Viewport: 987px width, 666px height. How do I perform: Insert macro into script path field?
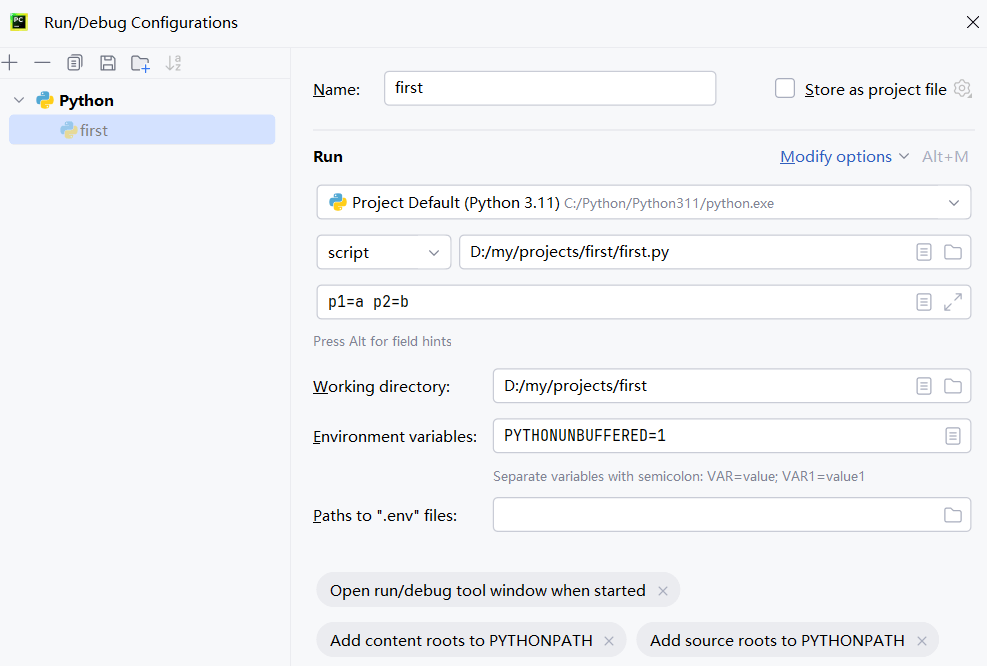click(x=923, y=252)
